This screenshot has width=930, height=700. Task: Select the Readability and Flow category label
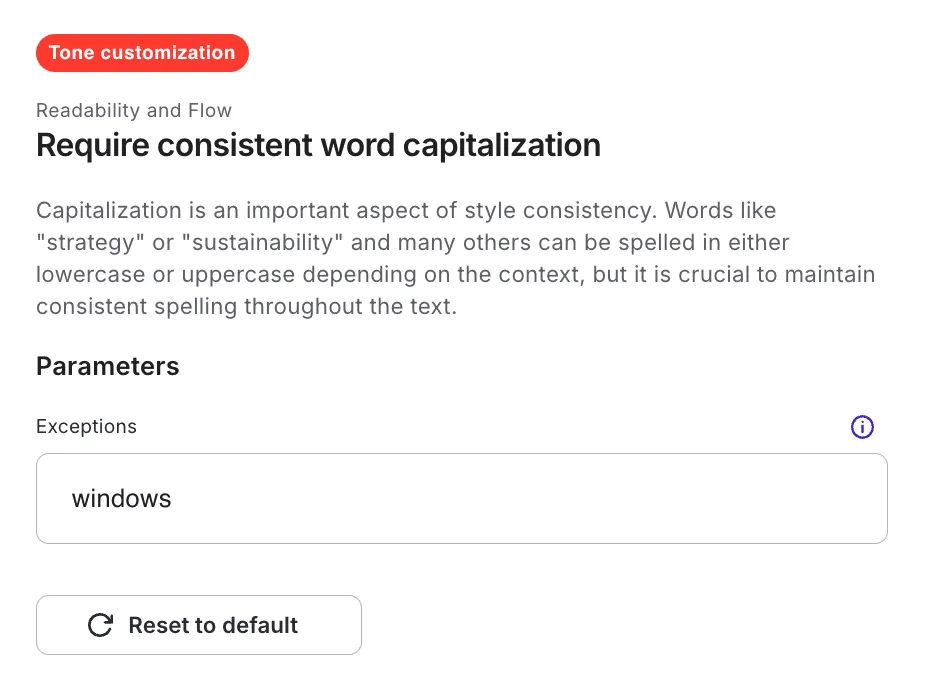coord(134,110)
